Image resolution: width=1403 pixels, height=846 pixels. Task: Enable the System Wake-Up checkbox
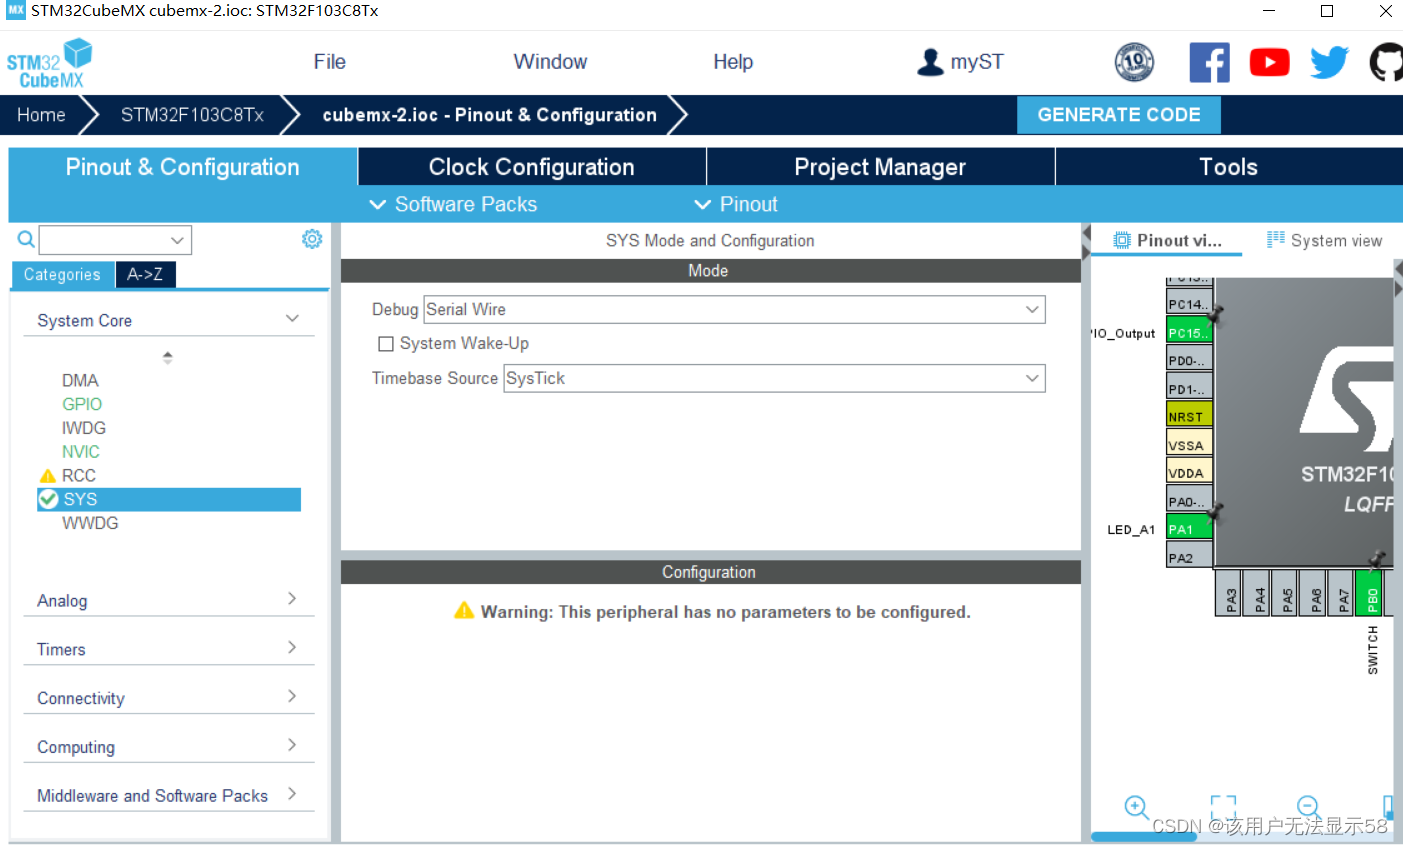386,344
